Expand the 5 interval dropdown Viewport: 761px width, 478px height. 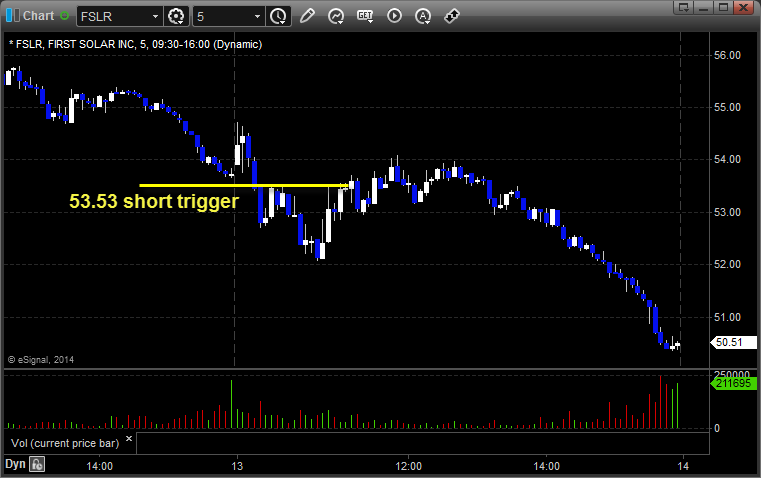point(258,16)
